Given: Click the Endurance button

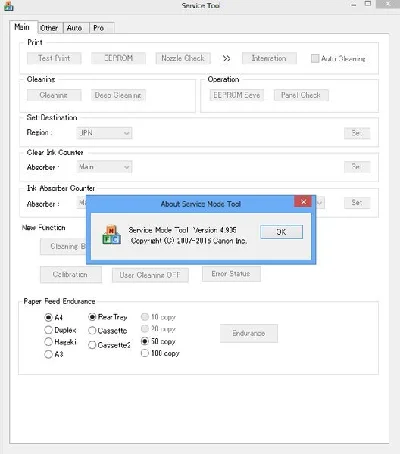Looking at the screenshot, I should (x=249, y=333).
